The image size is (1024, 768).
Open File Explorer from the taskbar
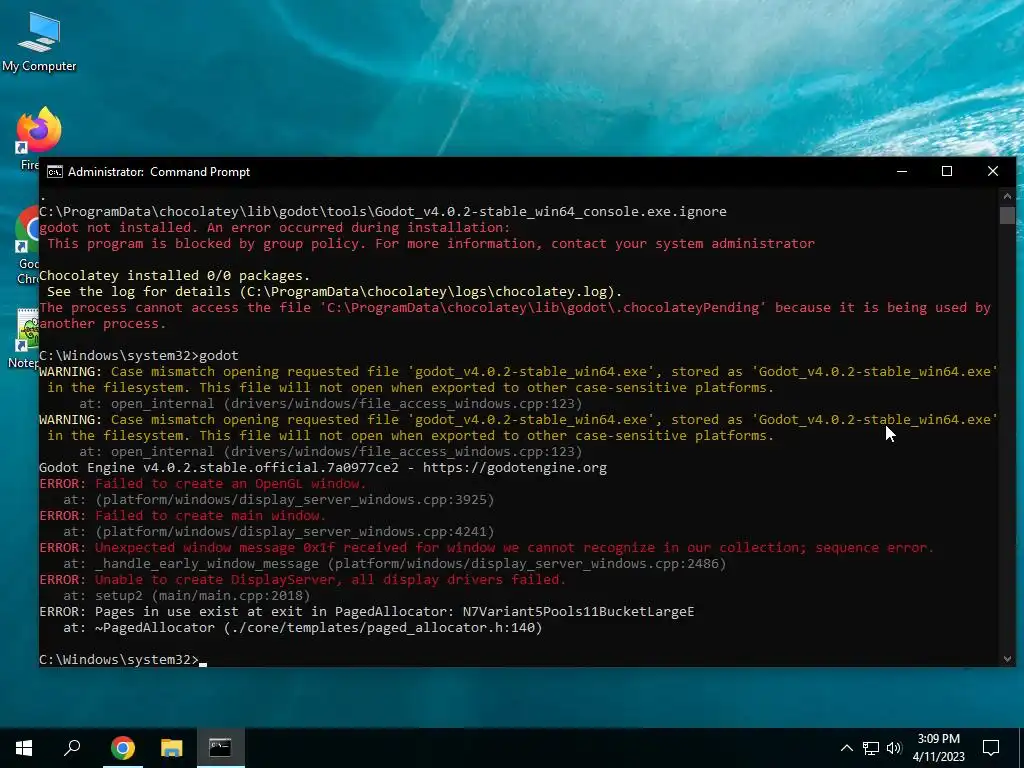[x=171, y=748]
